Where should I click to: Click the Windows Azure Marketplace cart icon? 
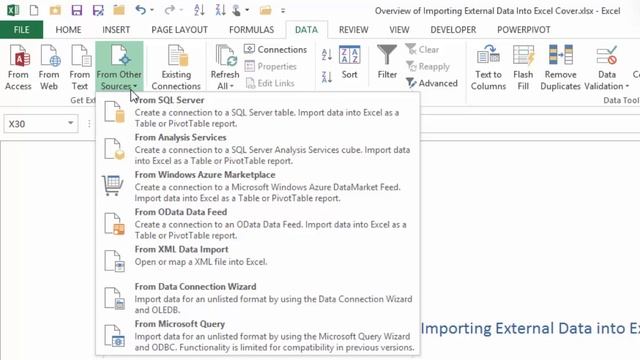click(x=113, y=186)
